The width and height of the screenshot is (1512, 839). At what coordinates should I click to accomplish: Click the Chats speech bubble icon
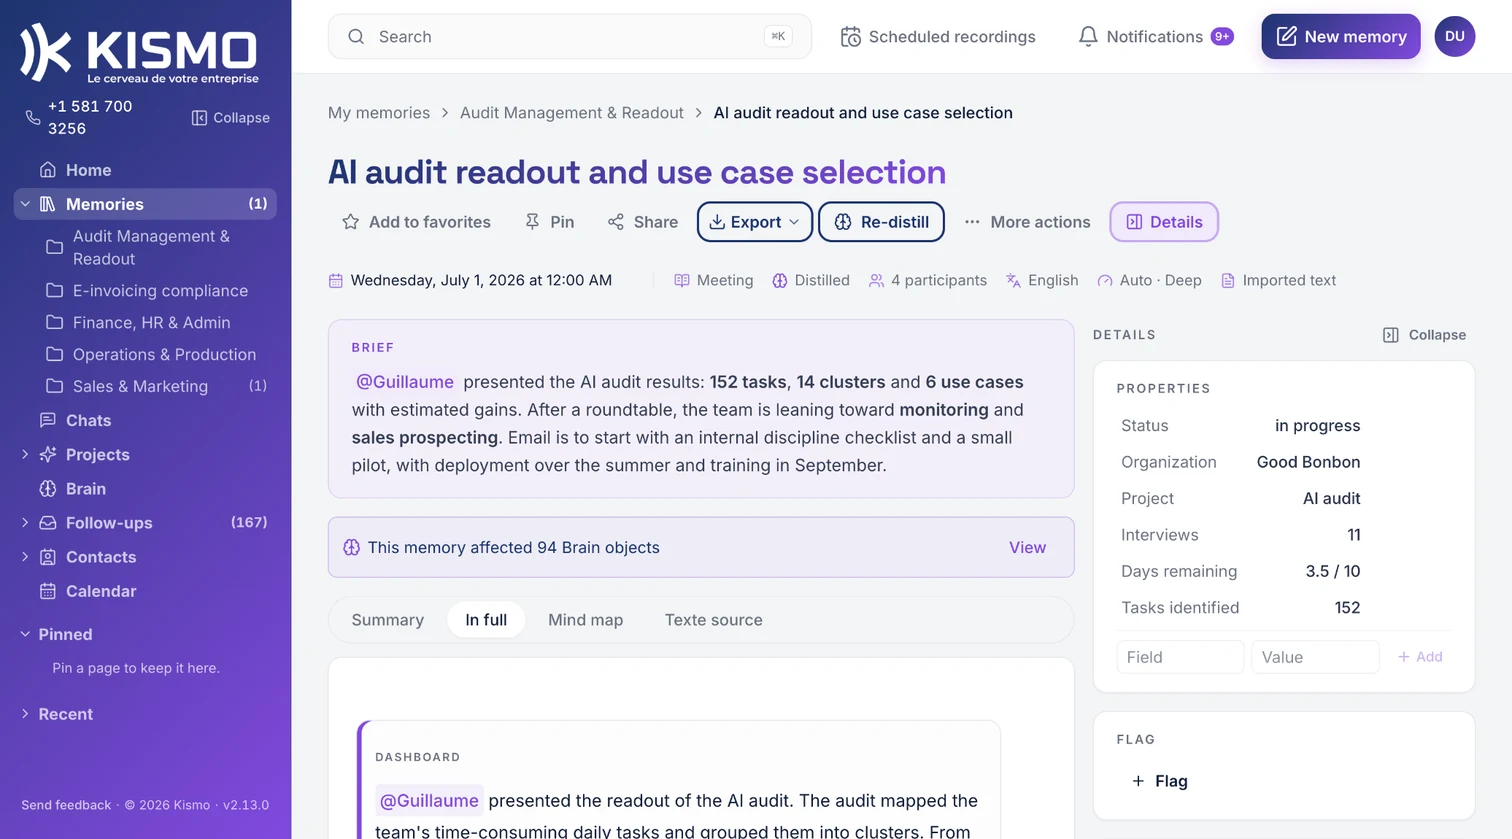48,420
